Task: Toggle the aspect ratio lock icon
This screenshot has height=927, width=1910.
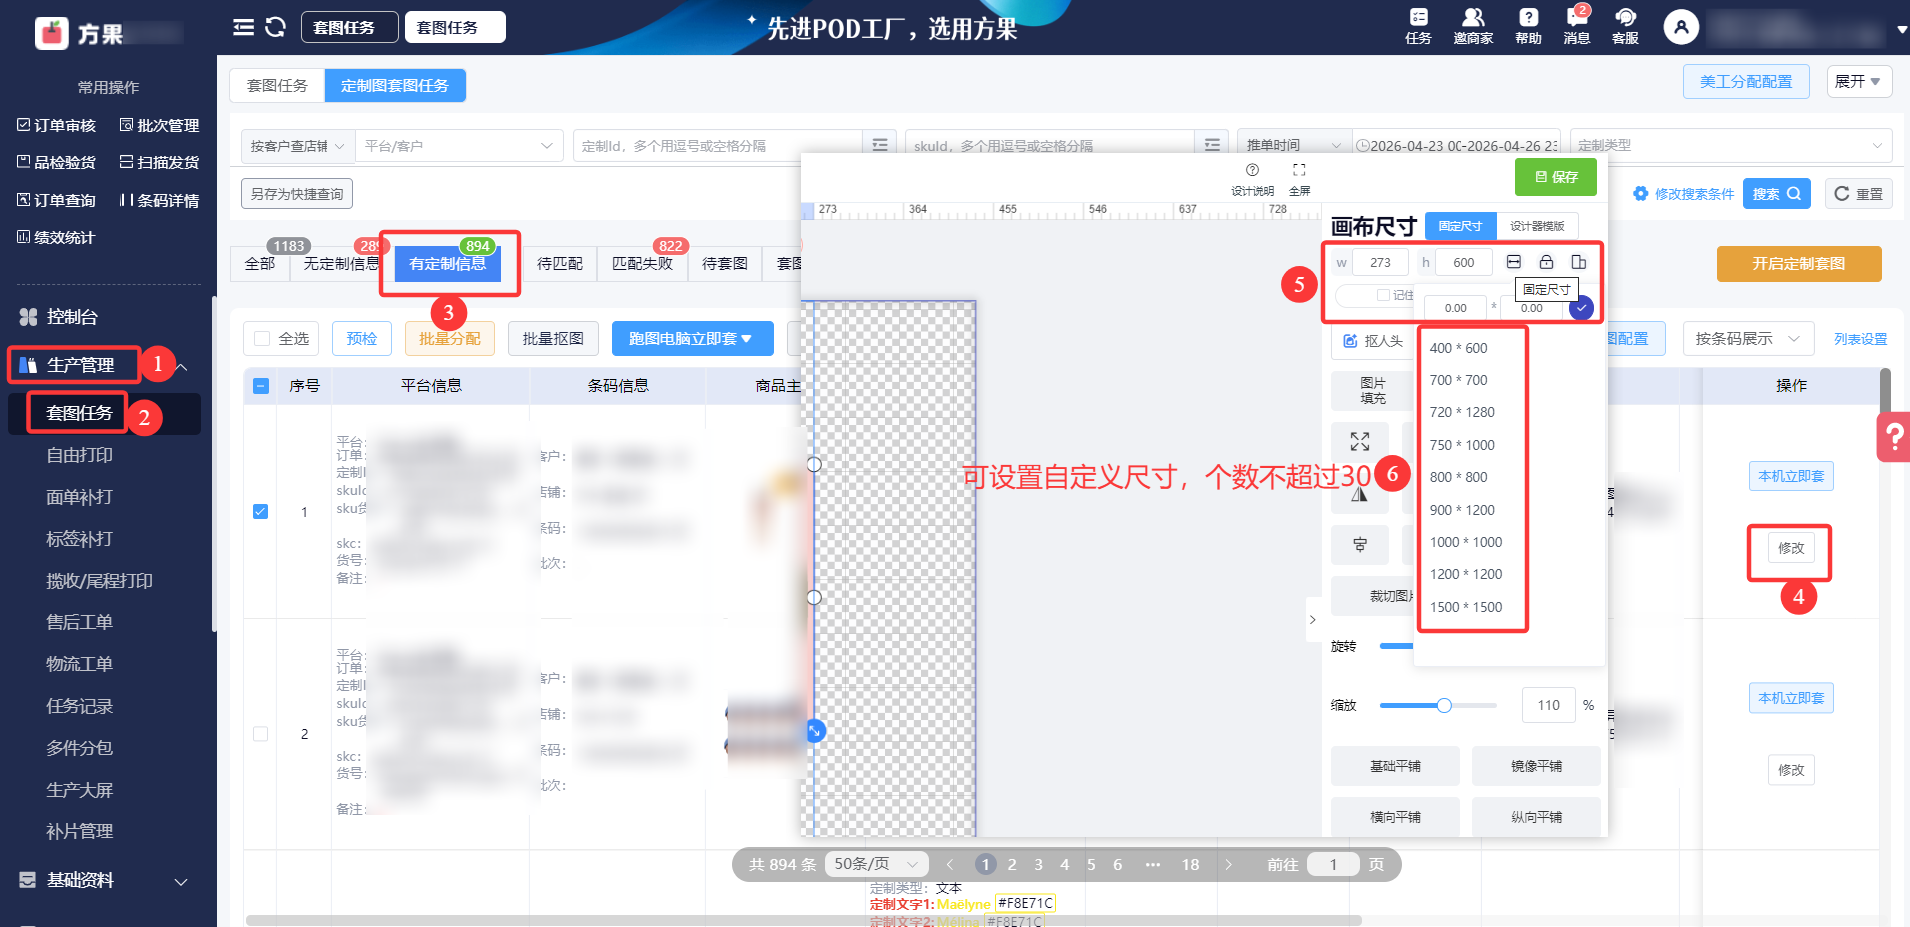Action: click(x=1546, y=262)
